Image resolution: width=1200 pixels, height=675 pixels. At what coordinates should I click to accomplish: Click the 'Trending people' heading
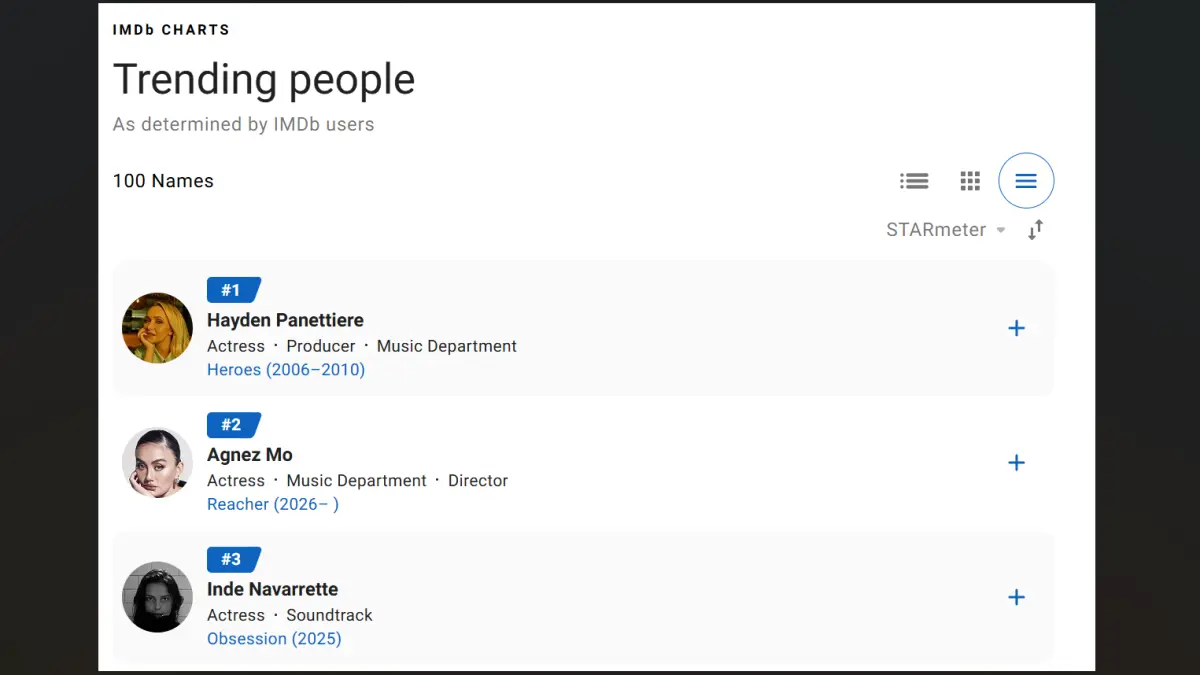coord(264,79)
